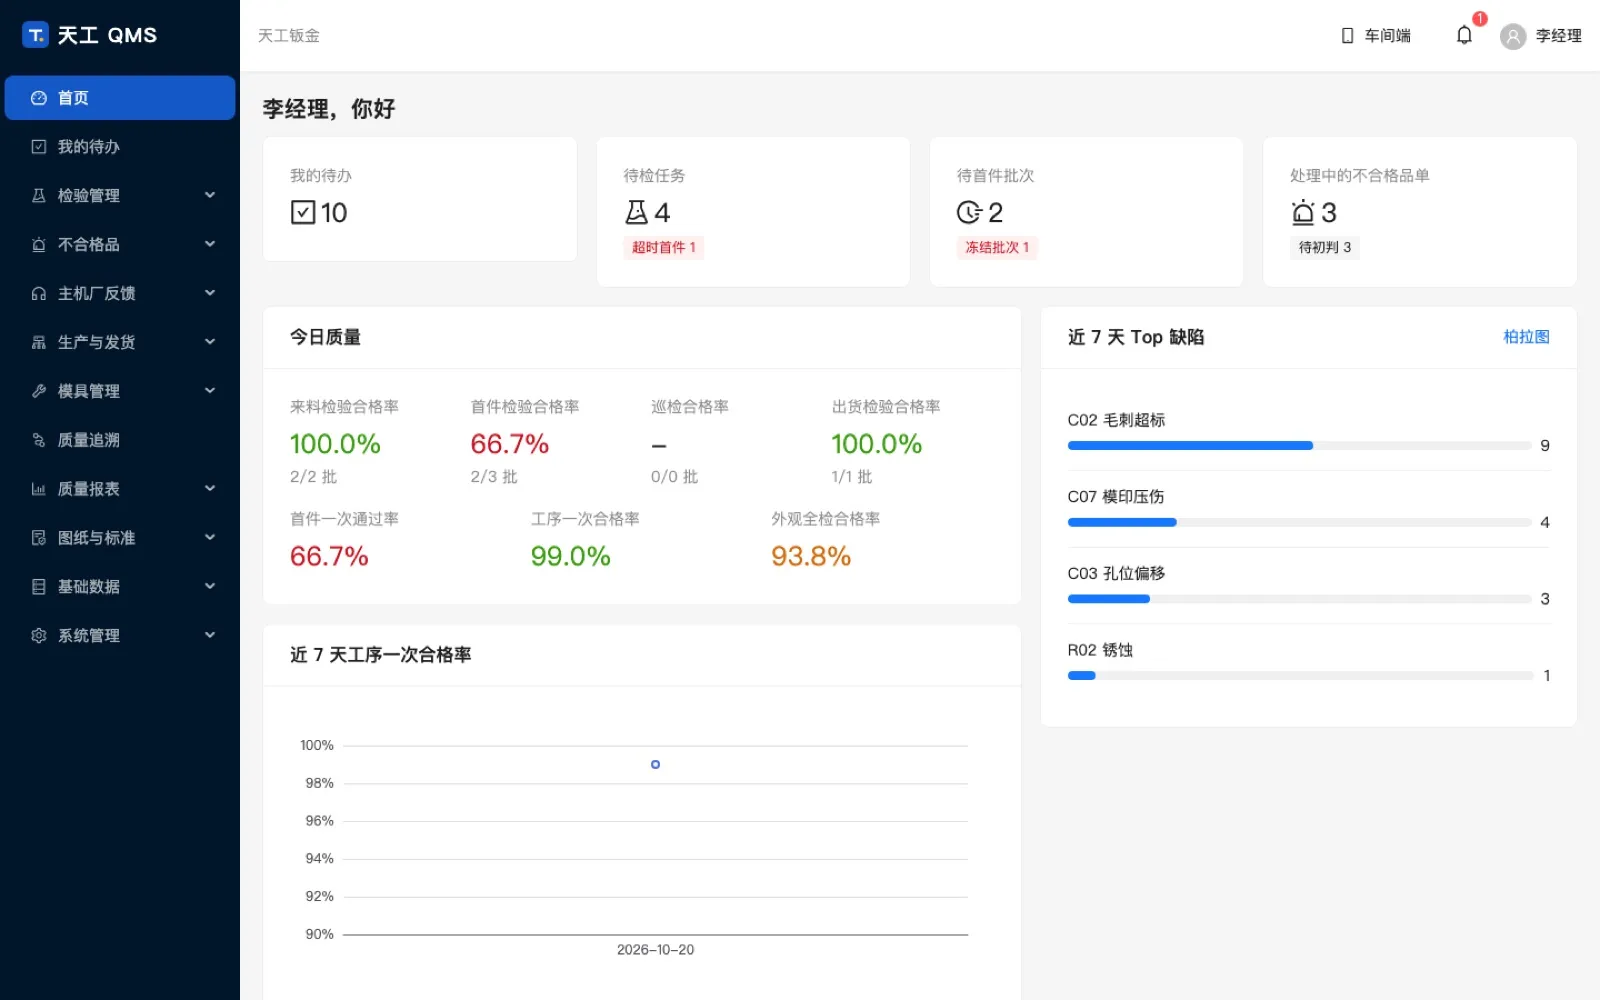Open 质量追溯 menu item

click(120, 440)
